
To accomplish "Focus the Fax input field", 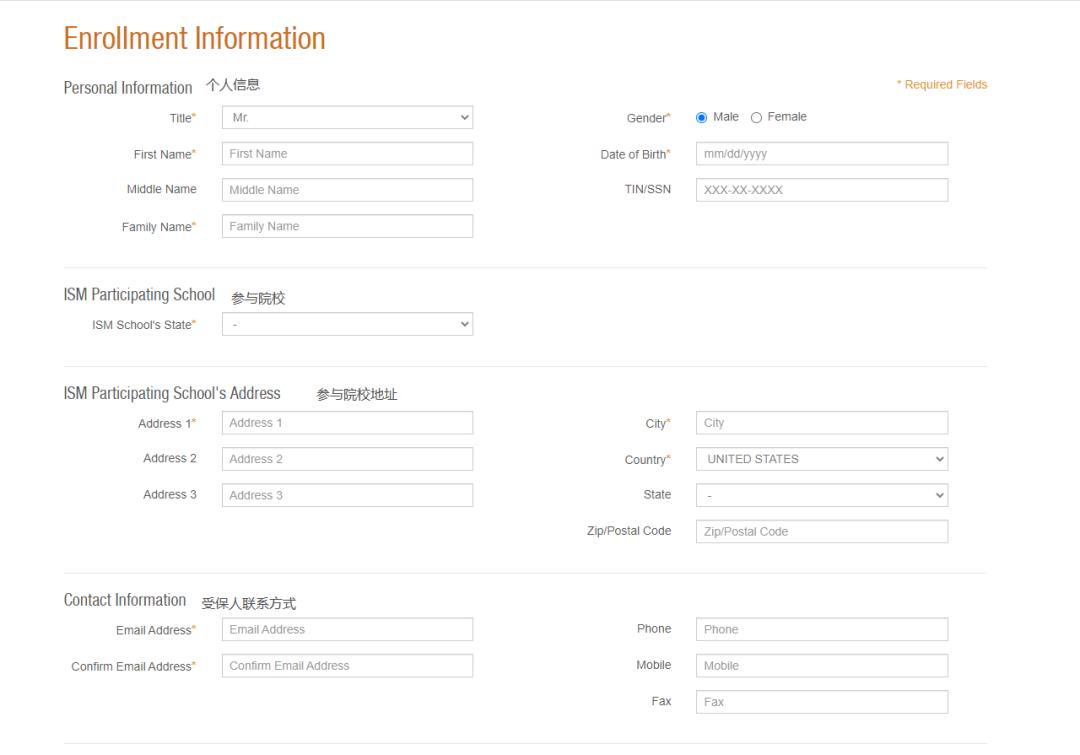I will [x=822, y=702].
